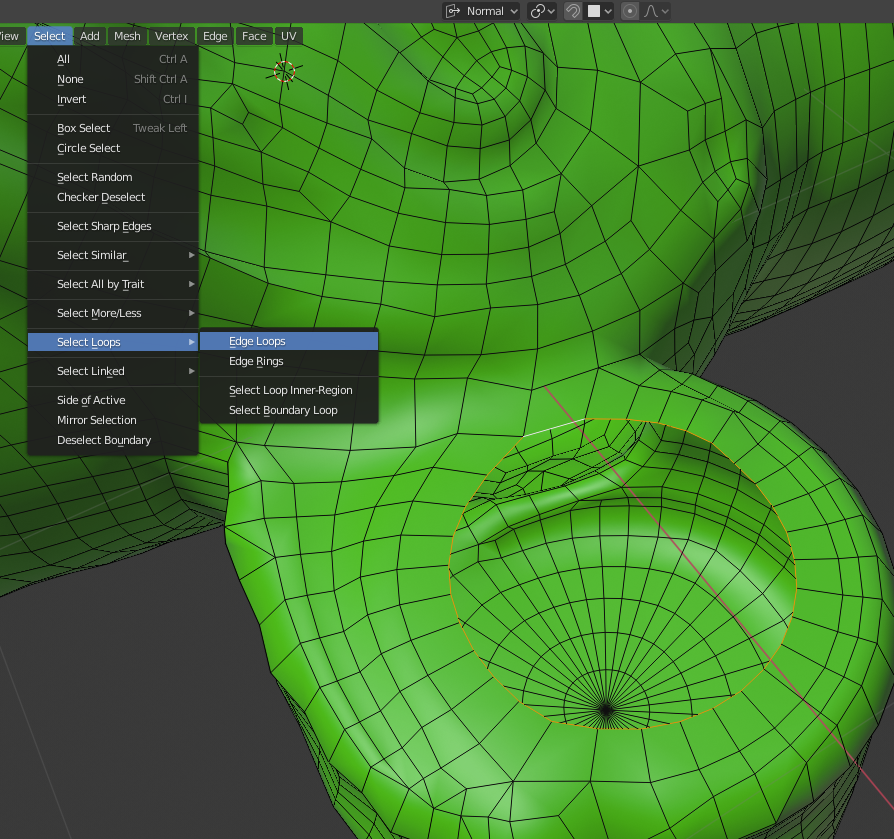894x839 pixels.
Task: Open the UV menu
Action: pos(288,36)
